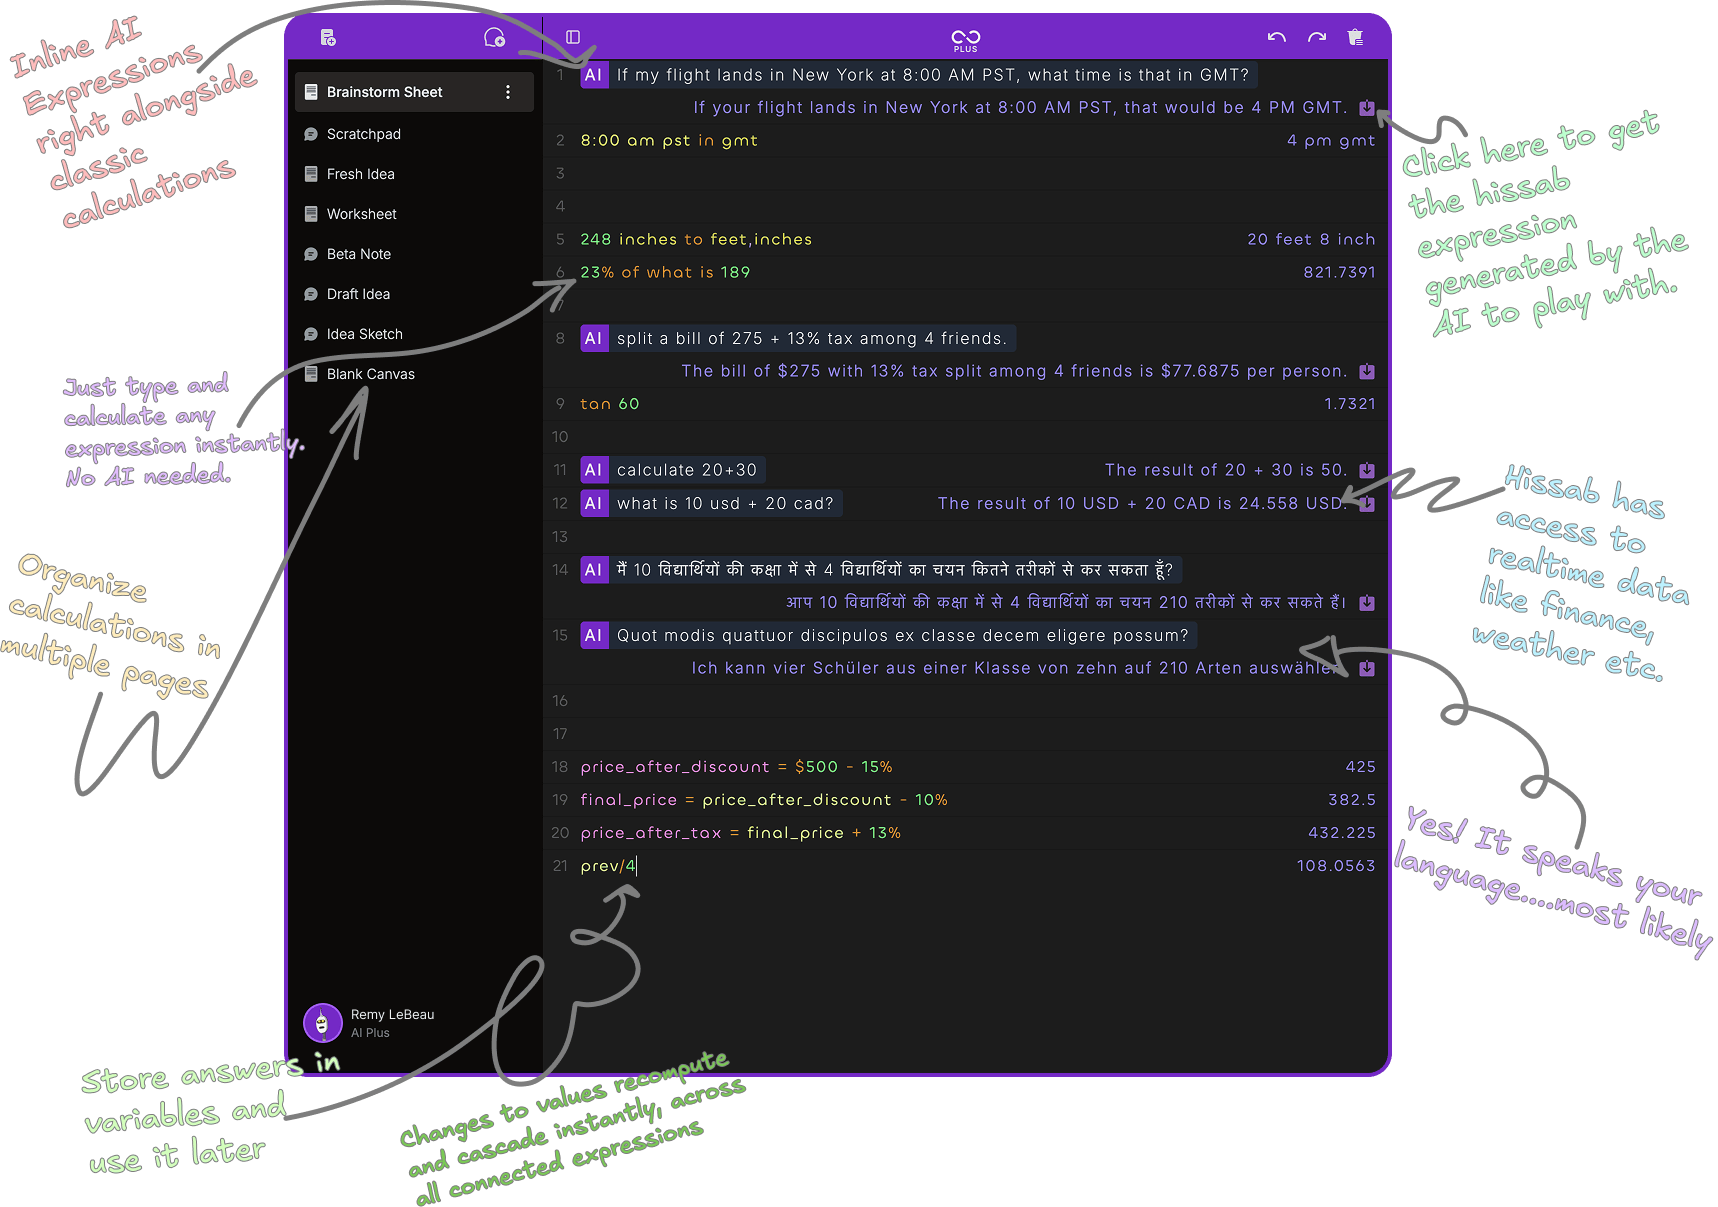
Task: Click the 23% of what is 189 line
Action: pyautogui.click(x=665, y=273)
